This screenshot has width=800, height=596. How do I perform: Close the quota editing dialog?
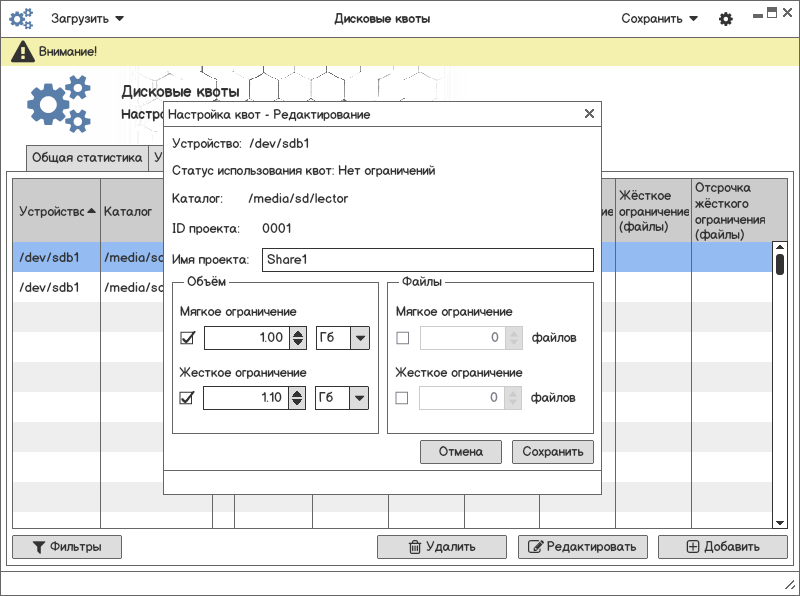(589, 114)
